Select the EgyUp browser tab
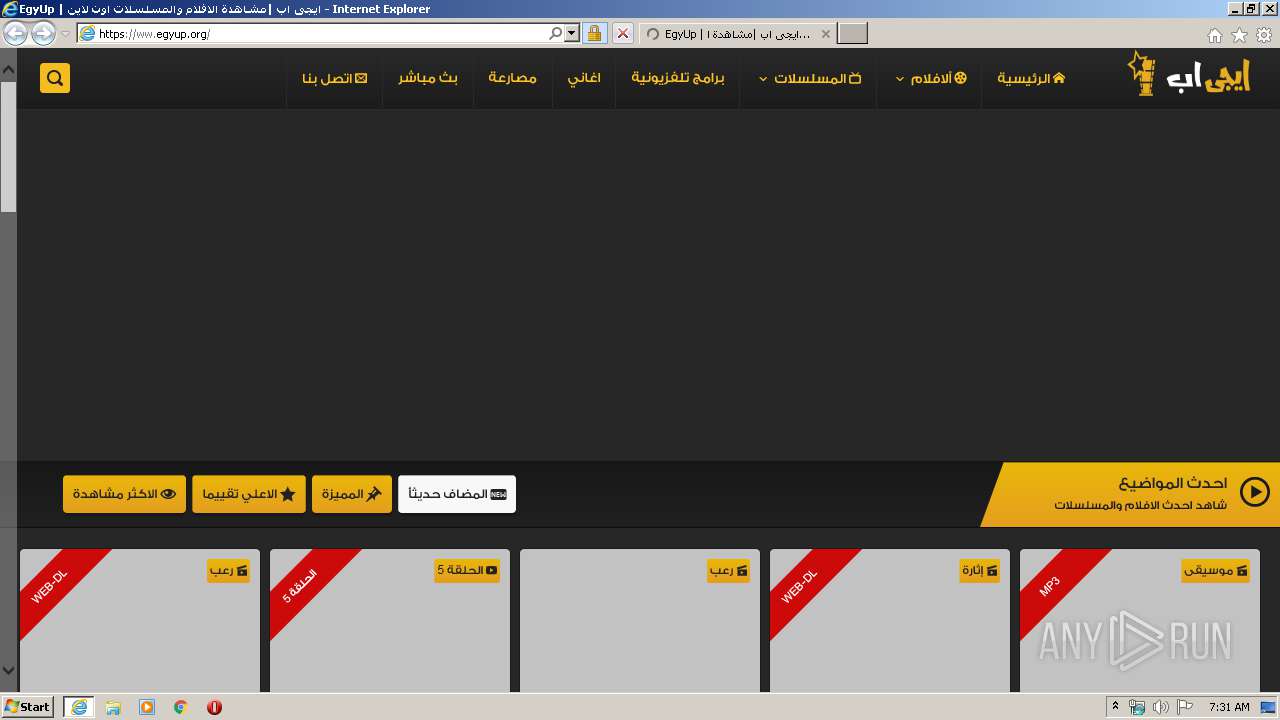The height and width of the screenshot is (720, 1280). [736, 34]
